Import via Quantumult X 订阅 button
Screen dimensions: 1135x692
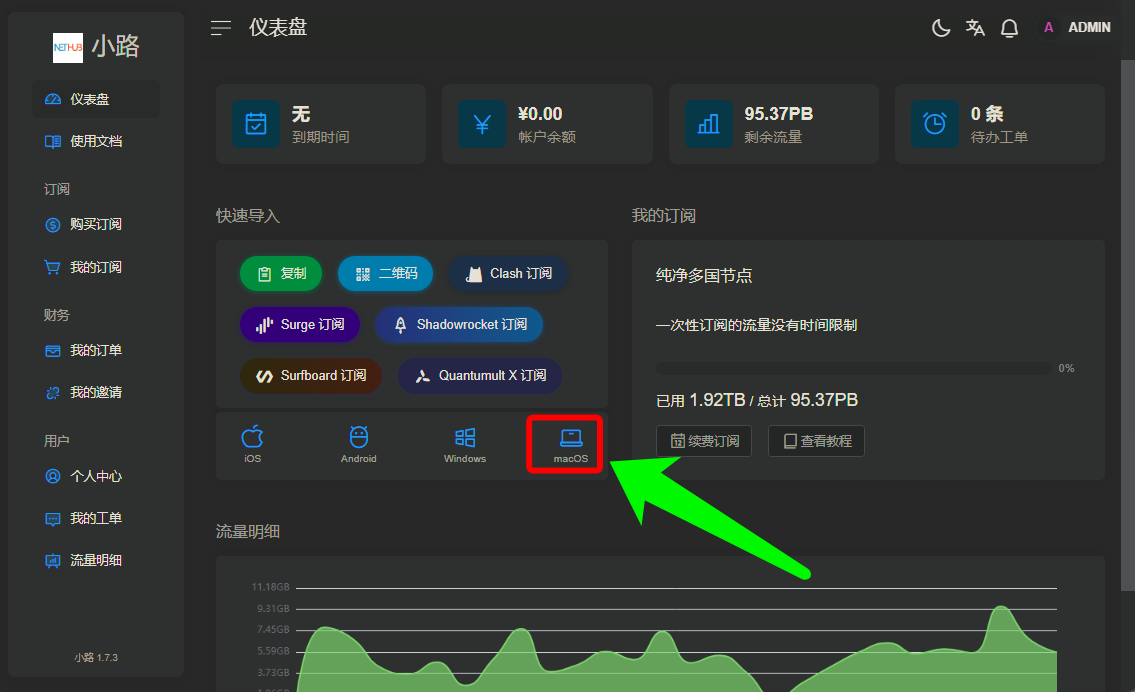pyautogui.click(x=480, y=376)
